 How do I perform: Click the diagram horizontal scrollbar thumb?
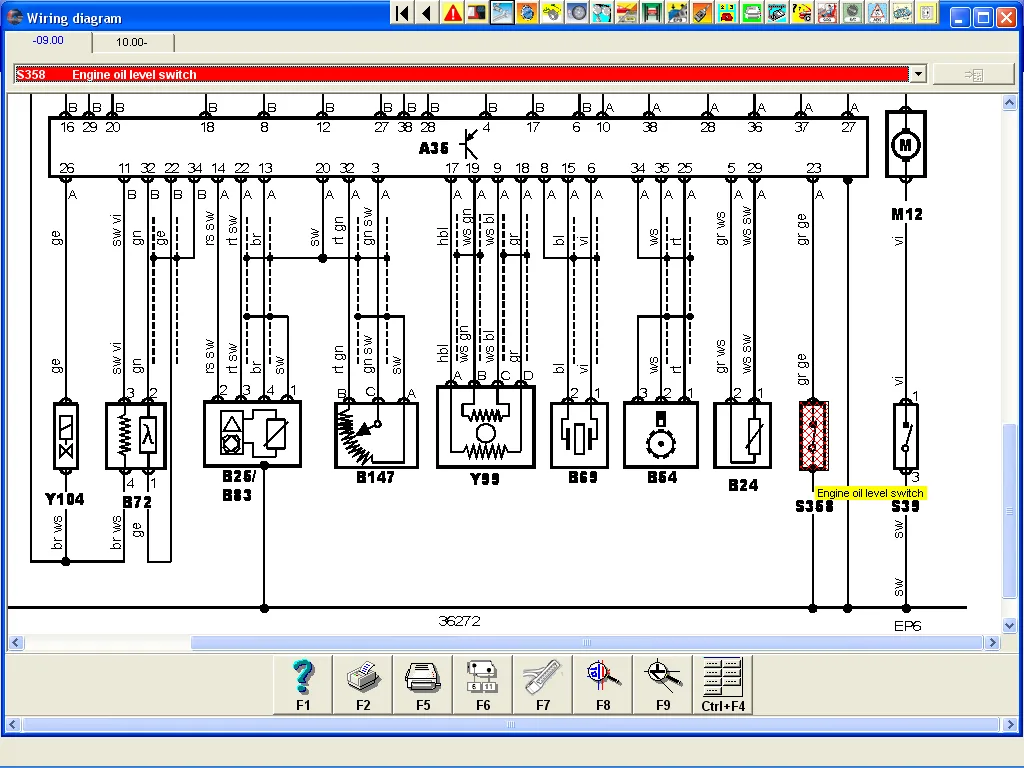pyautogui.click(x=586, y=643)
